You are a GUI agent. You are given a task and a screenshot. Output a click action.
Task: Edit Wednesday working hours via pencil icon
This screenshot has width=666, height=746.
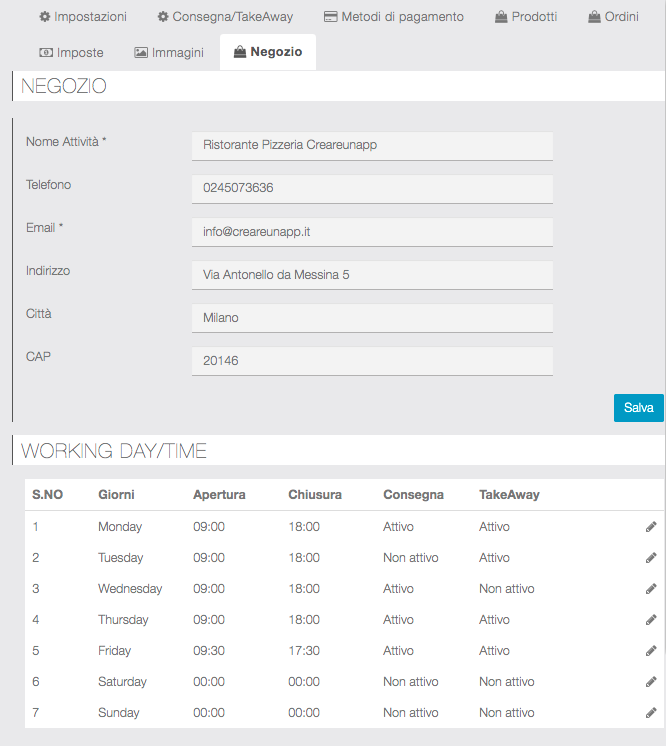point(651,589)
